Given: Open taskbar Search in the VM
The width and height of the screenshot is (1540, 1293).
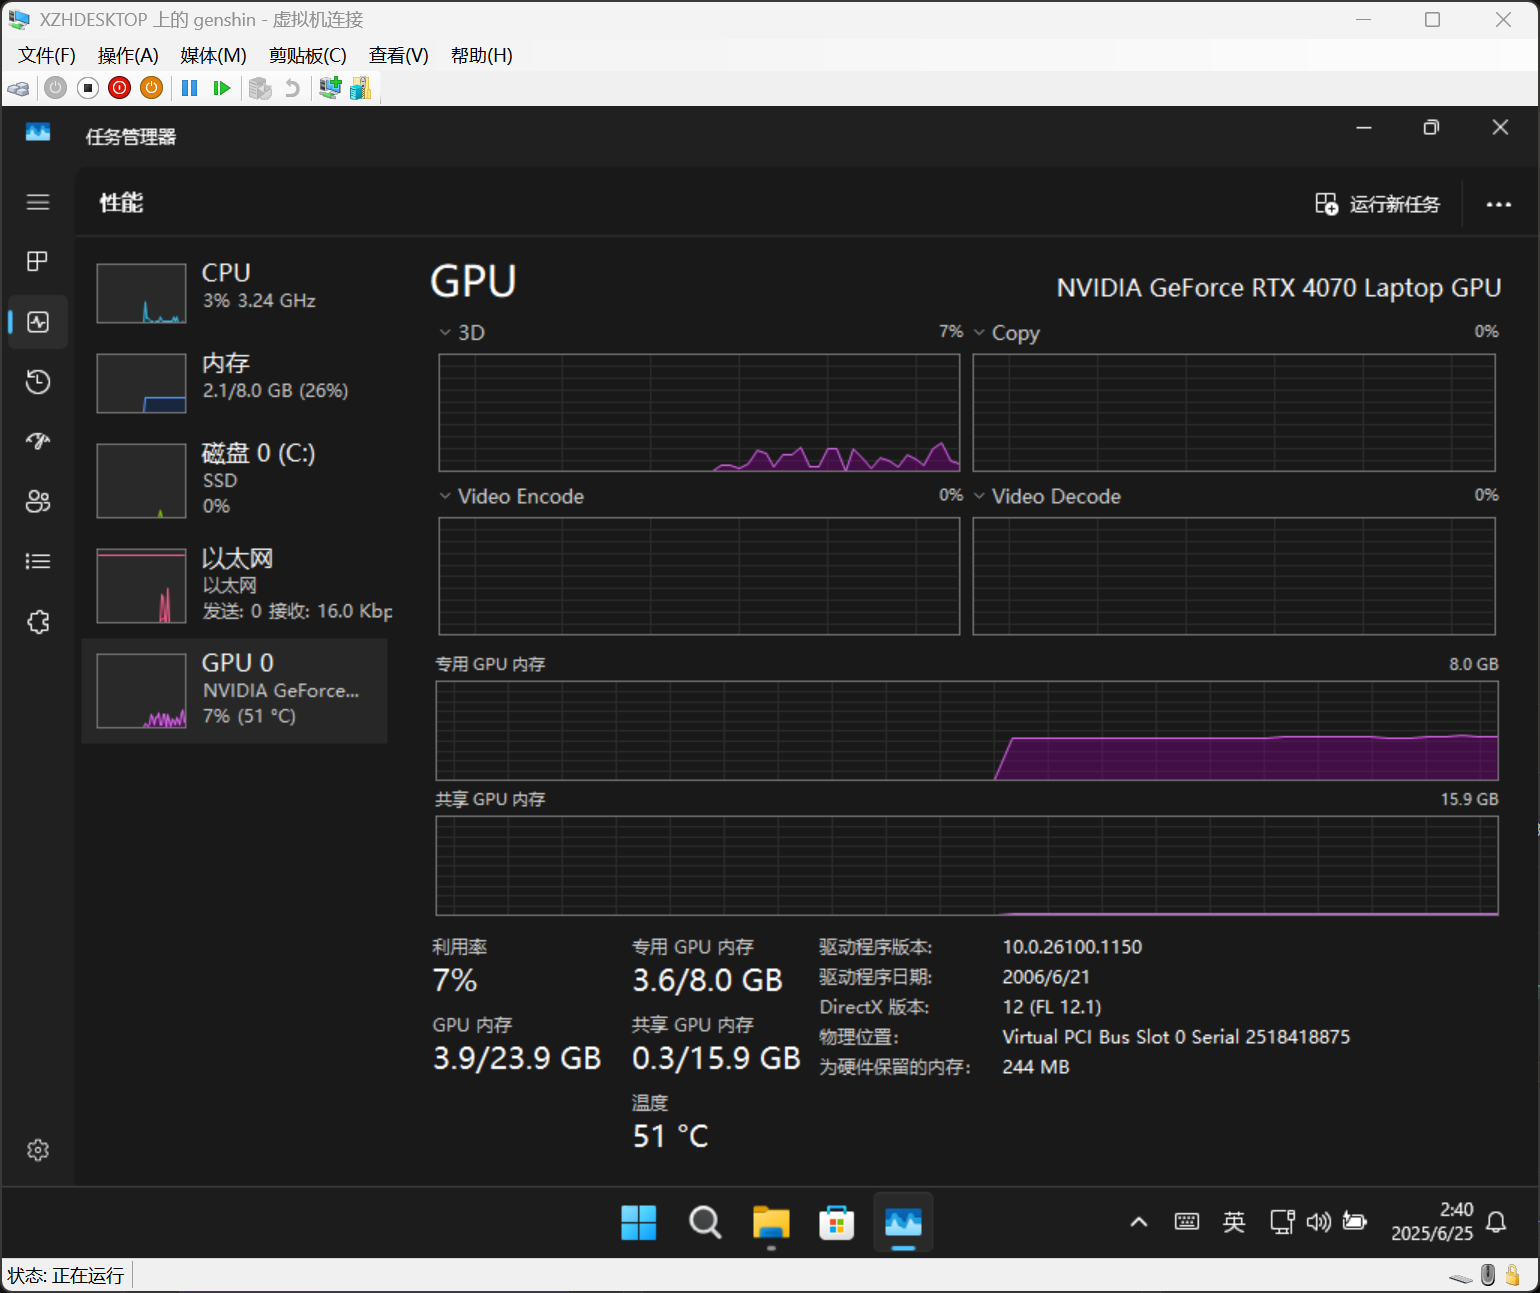Looking at the screenshot, I should 705,1222.
